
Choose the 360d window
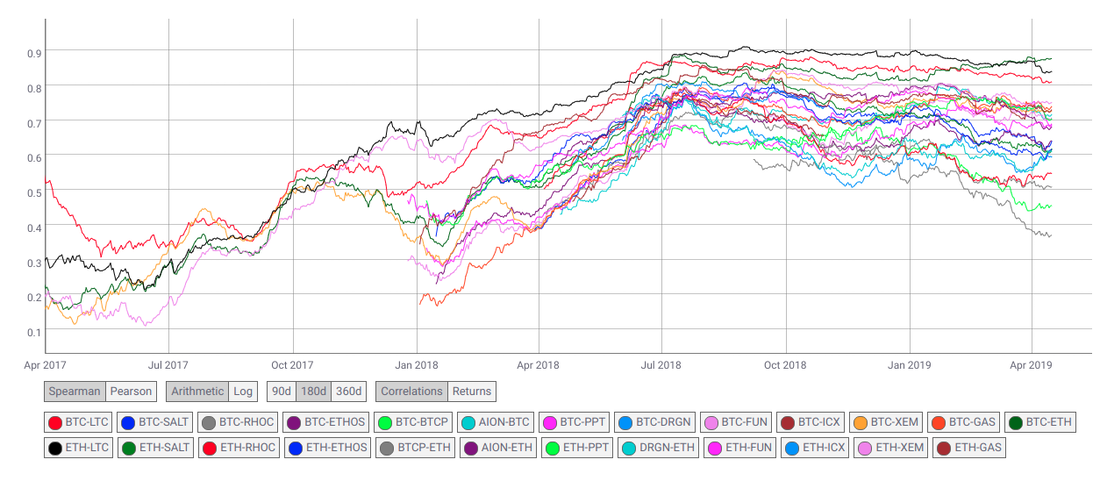[348, 391]
